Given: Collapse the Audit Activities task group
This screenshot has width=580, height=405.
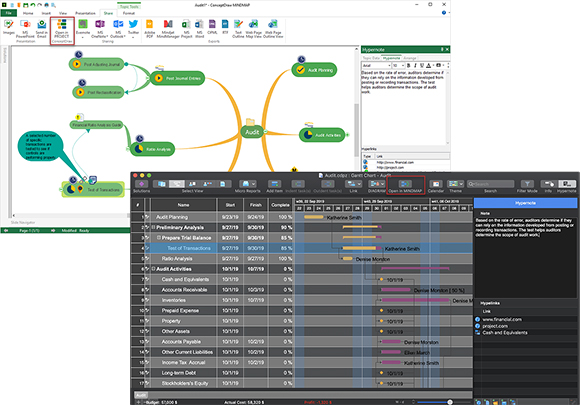Looking at the screenshot, I should pyautogui.click(x=153, y=269).
